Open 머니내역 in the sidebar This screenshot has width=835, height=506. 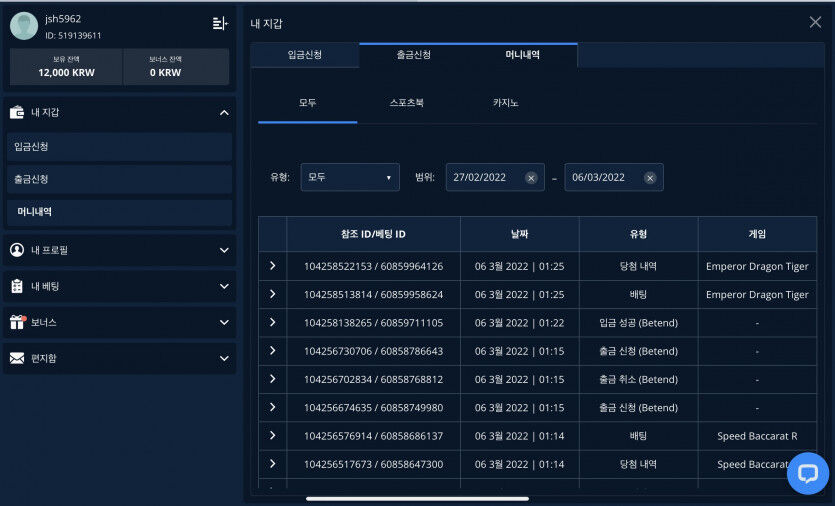(x=119, y=212)
